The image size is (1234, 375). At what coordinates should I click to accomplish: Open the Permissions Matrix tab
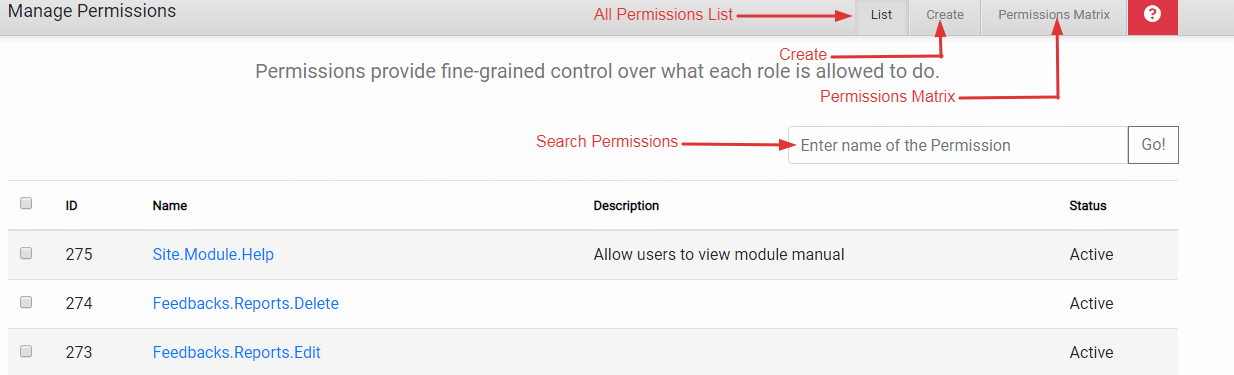click(1054, 16)
